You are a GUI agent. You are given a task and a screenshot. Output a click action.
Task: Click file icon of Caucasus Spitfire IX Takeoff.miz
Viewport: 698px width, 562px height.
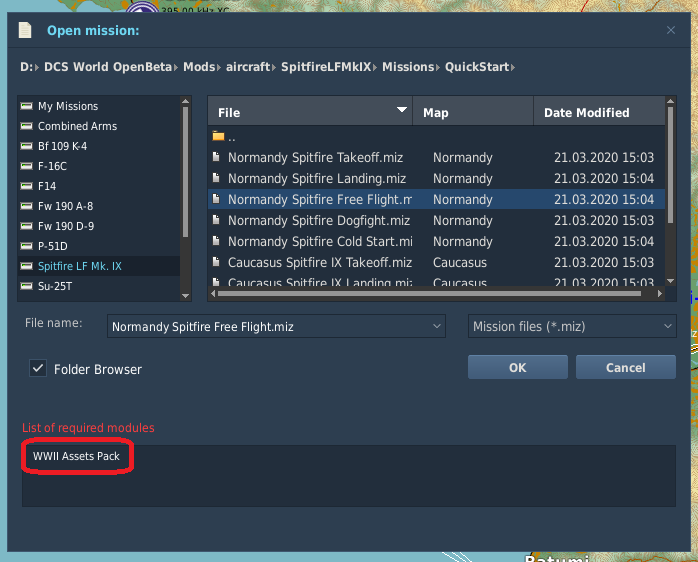tap(216, 262)
